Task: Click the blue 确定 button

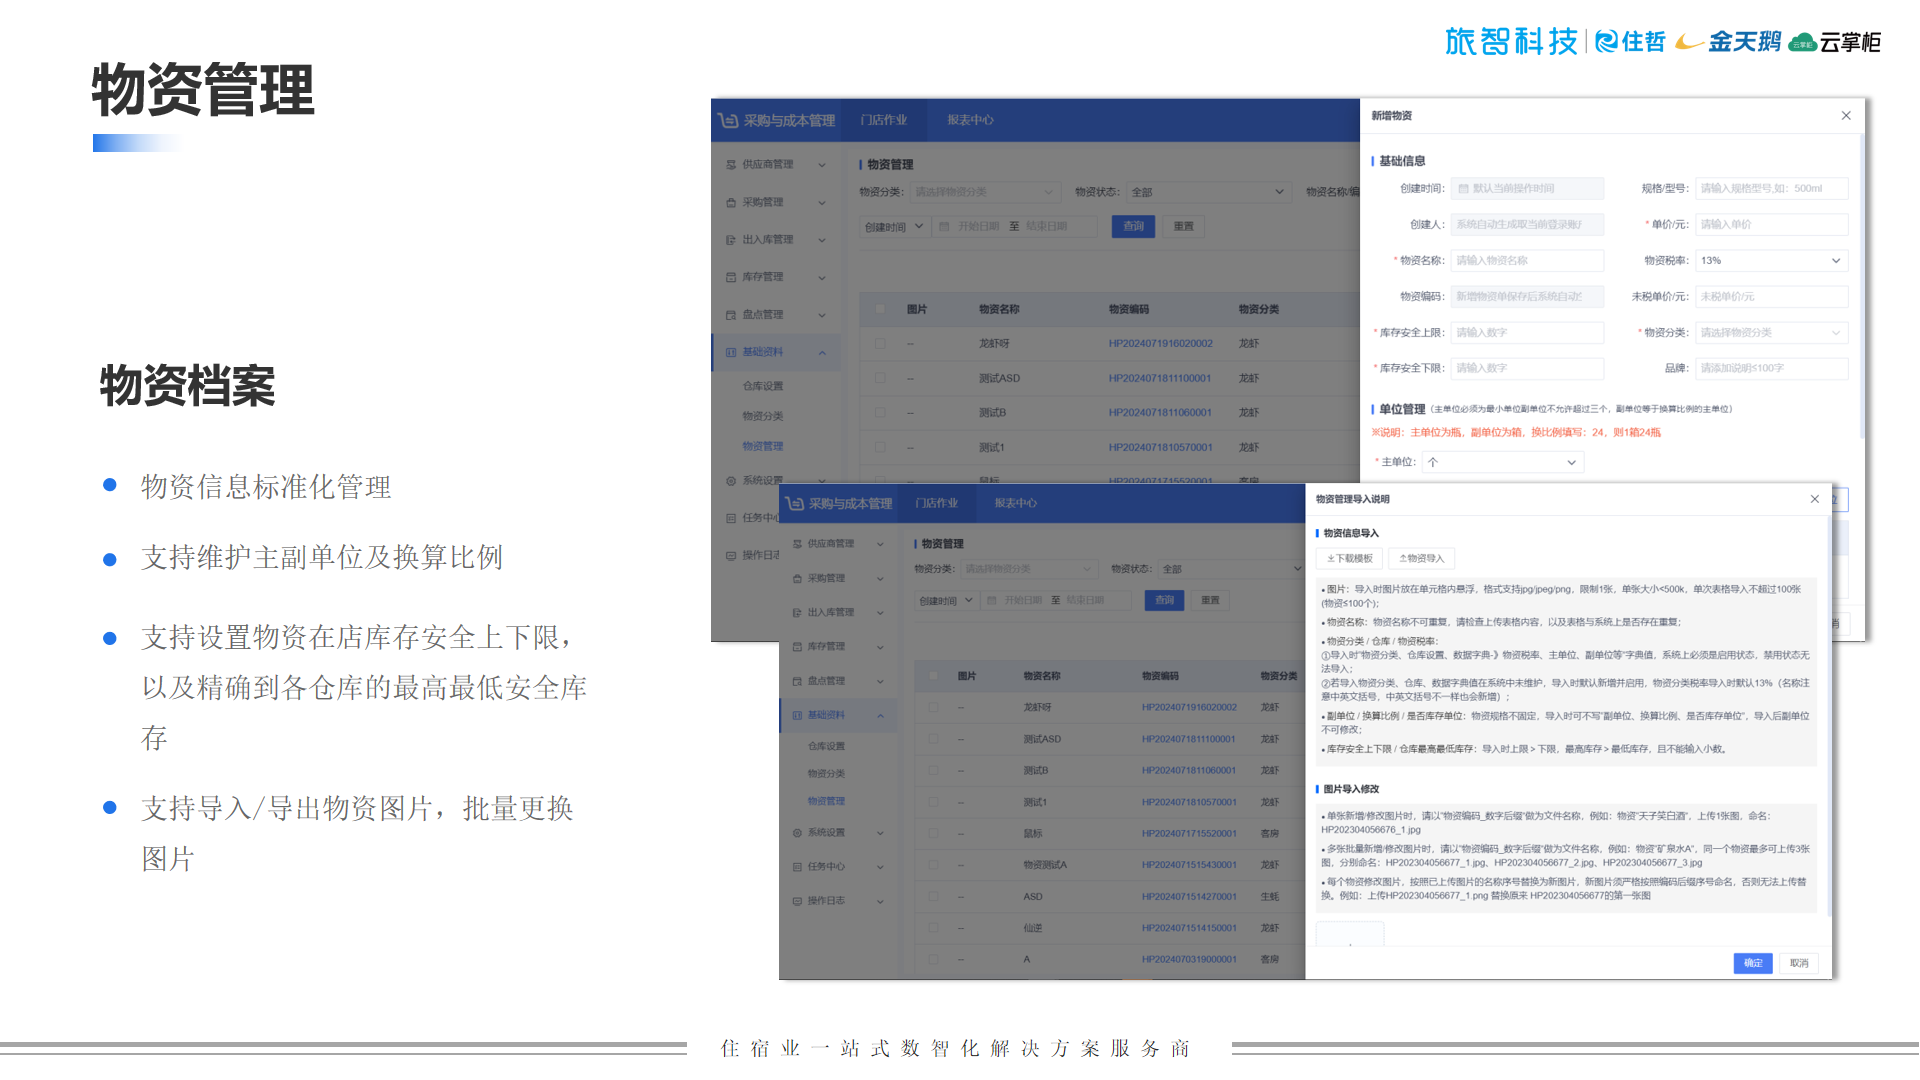Action: [x=1752, y=963]
